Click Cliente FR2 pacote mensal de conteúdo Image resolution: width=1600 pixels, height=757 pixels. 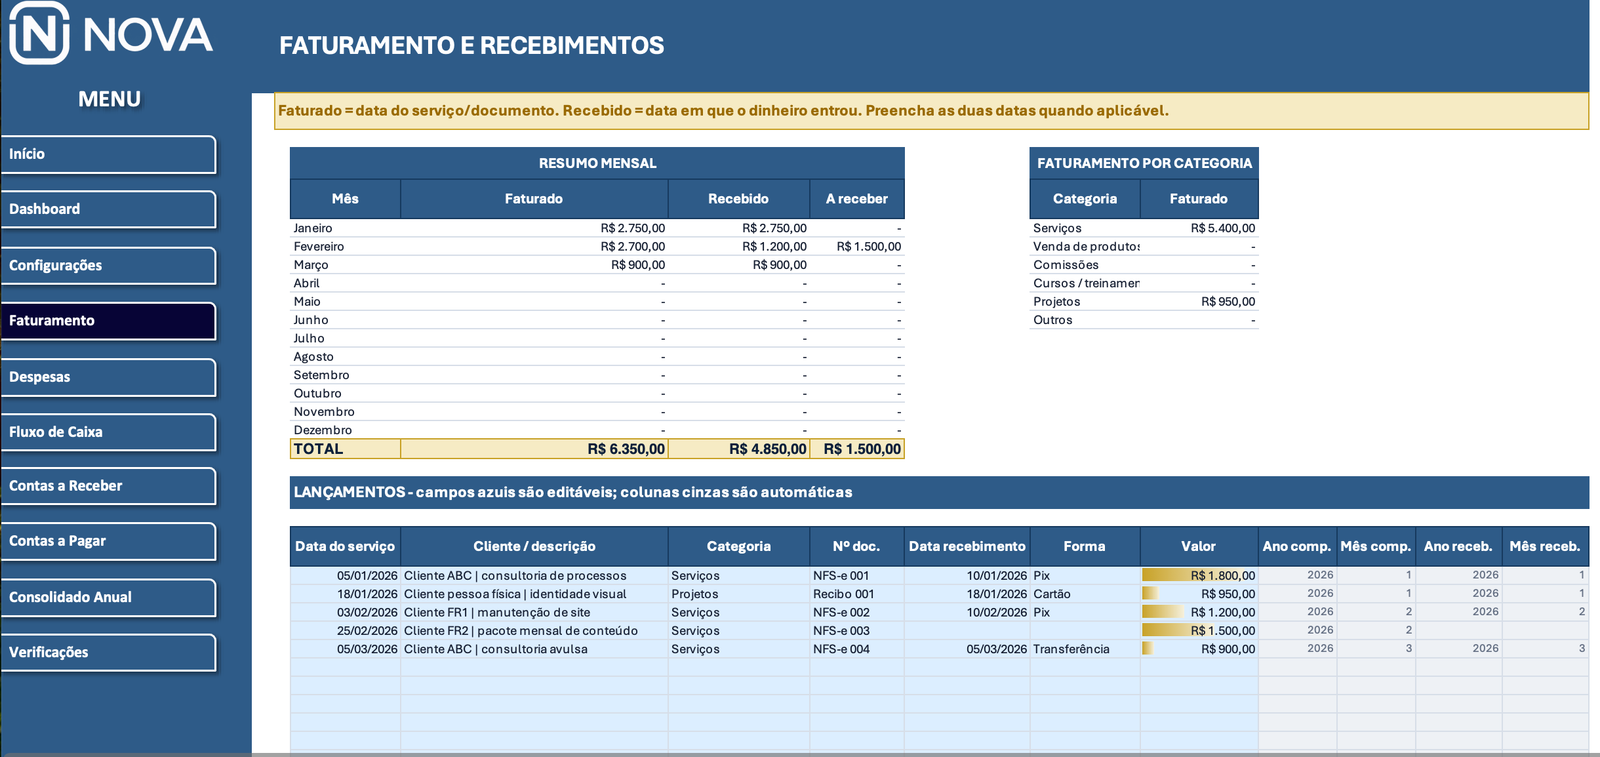(x=534, y=631)
